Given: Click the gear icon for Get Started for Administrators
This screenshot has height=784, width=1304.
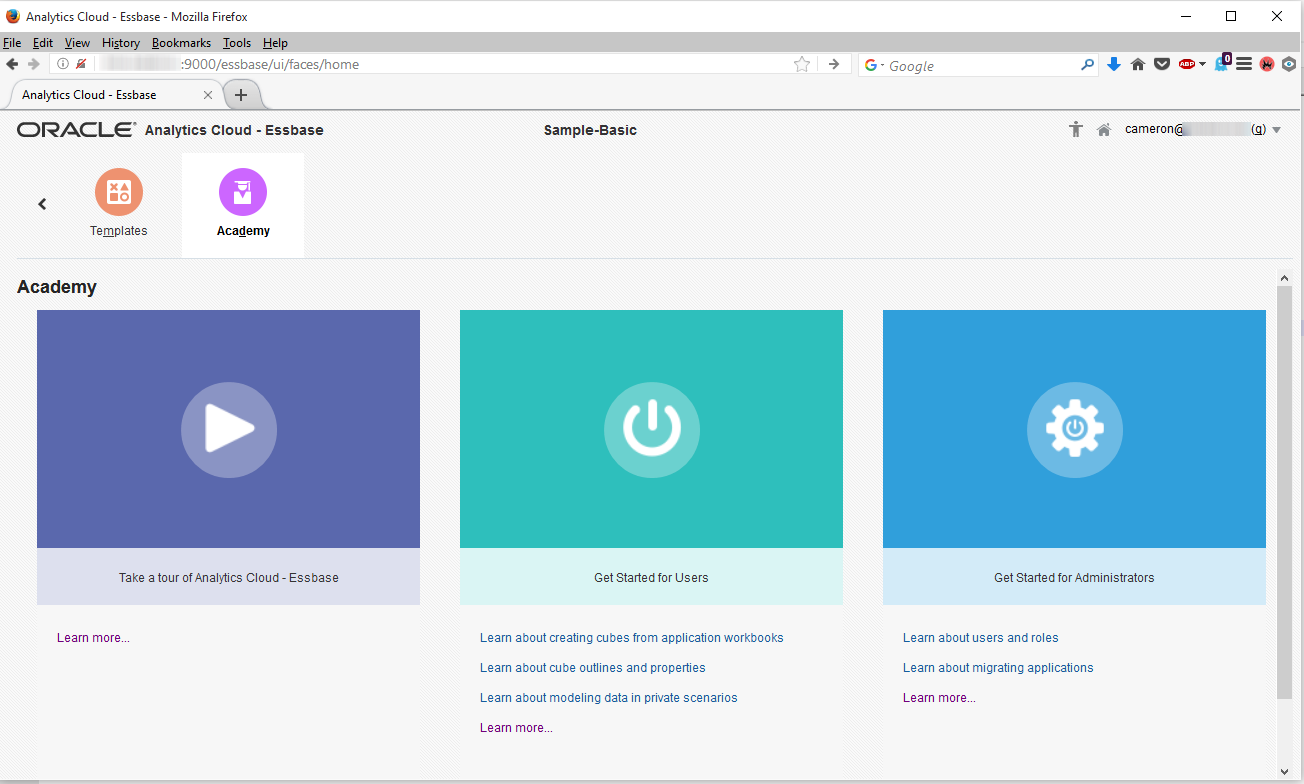Looking at the screenshot, I should (1075, 430).
